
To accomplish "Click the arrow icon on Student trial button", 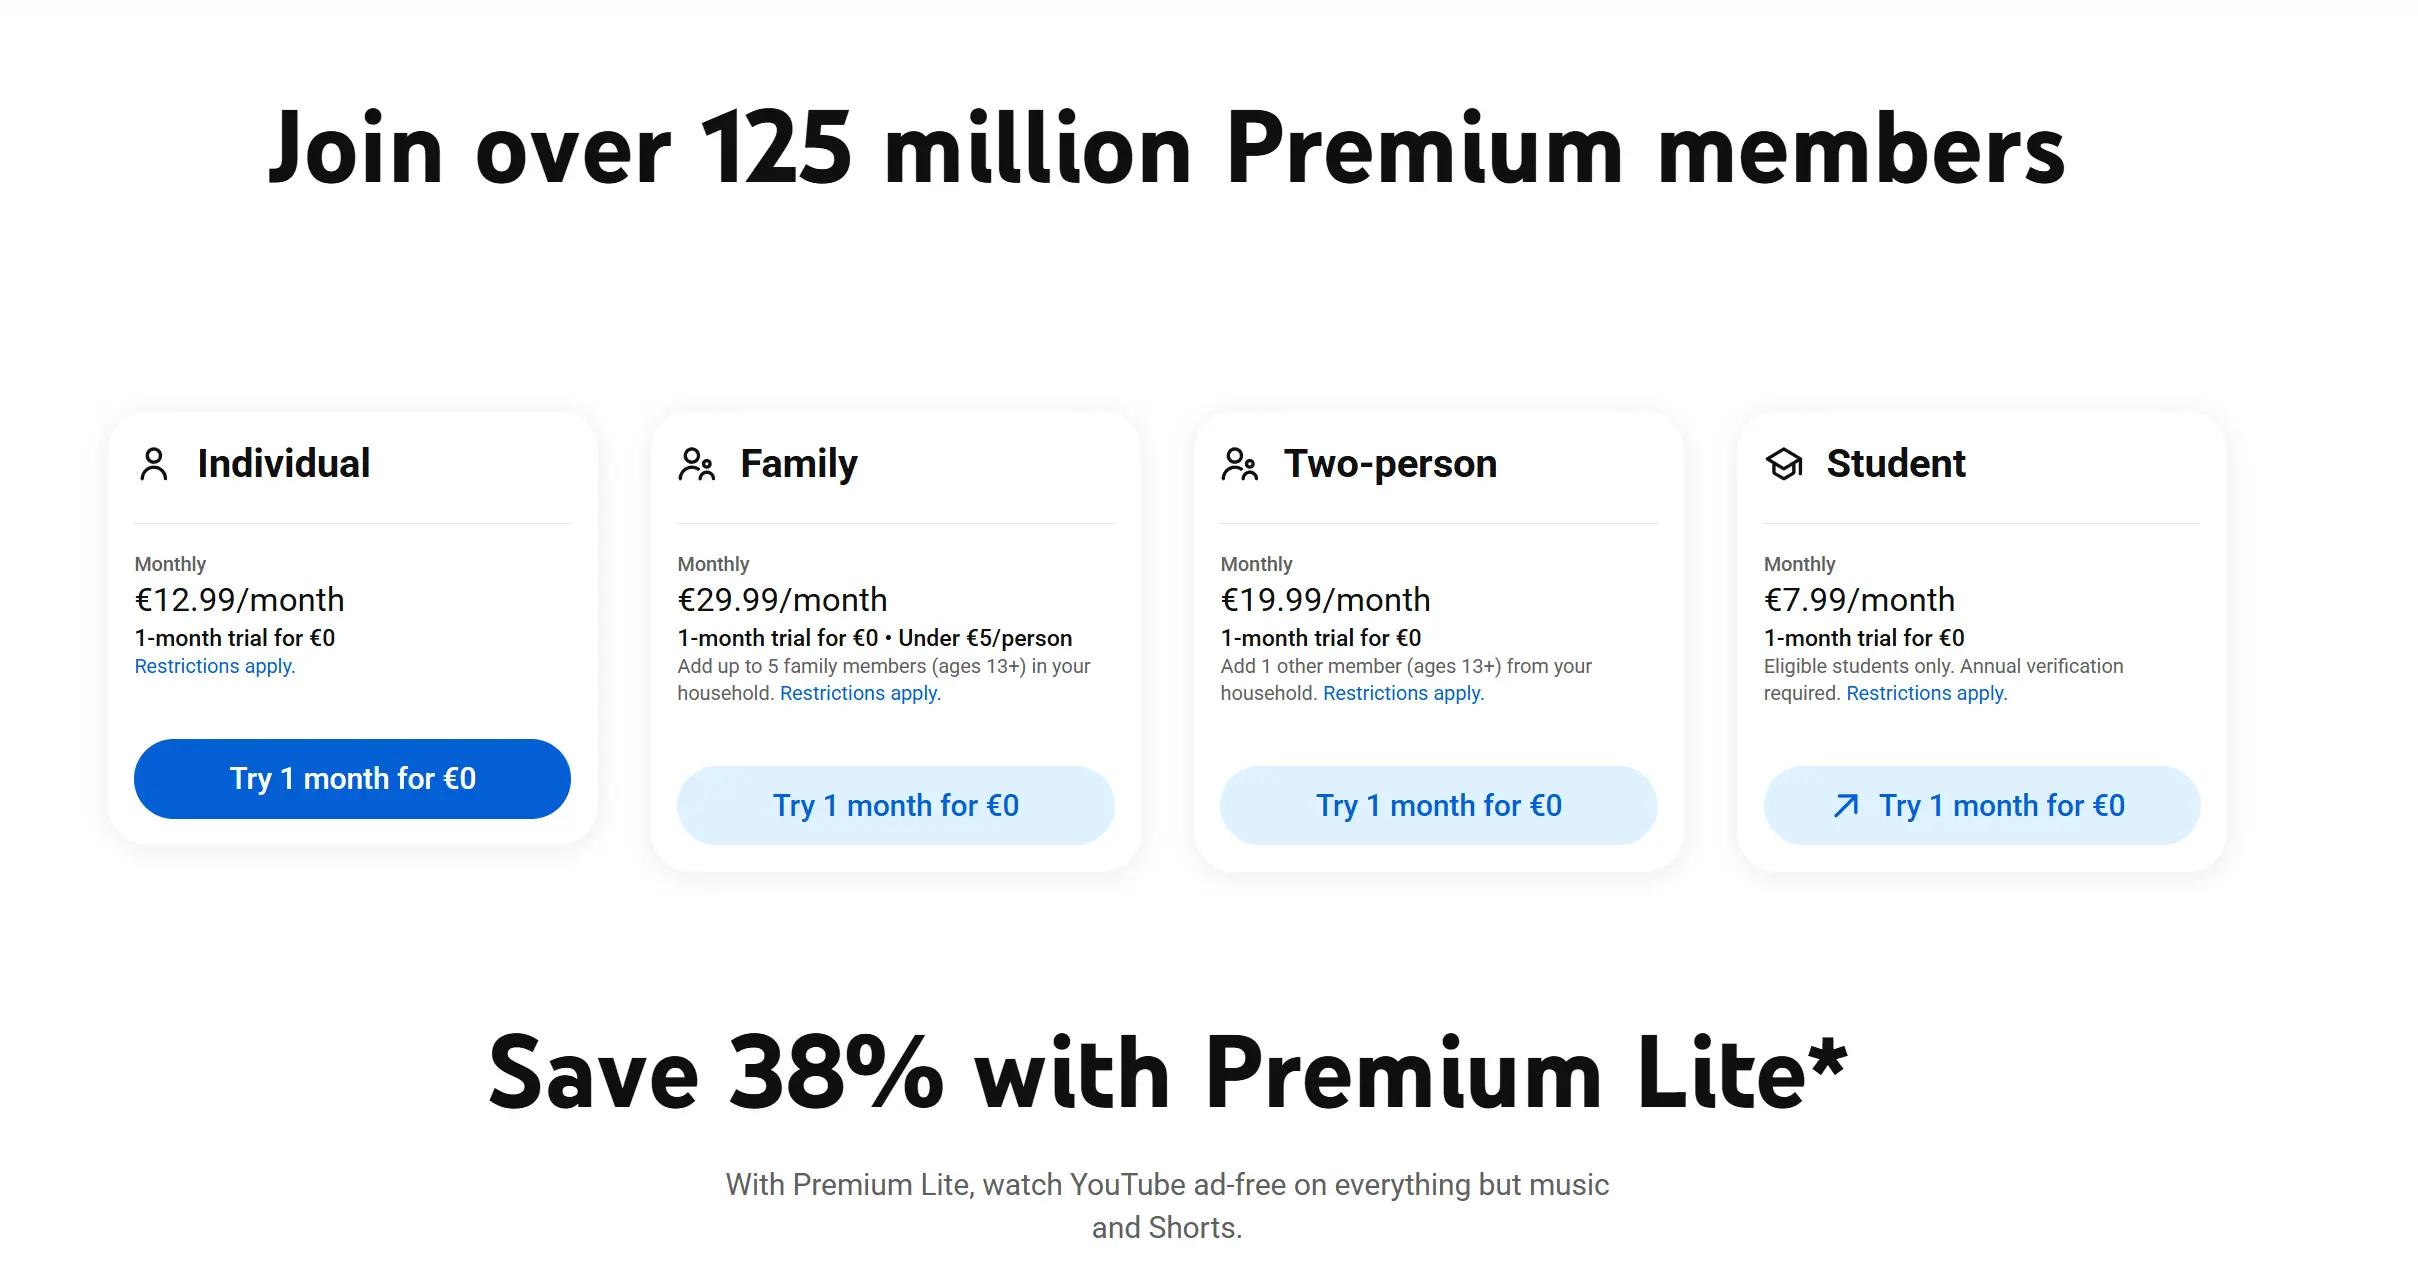I will click(x=1846, y=806).
